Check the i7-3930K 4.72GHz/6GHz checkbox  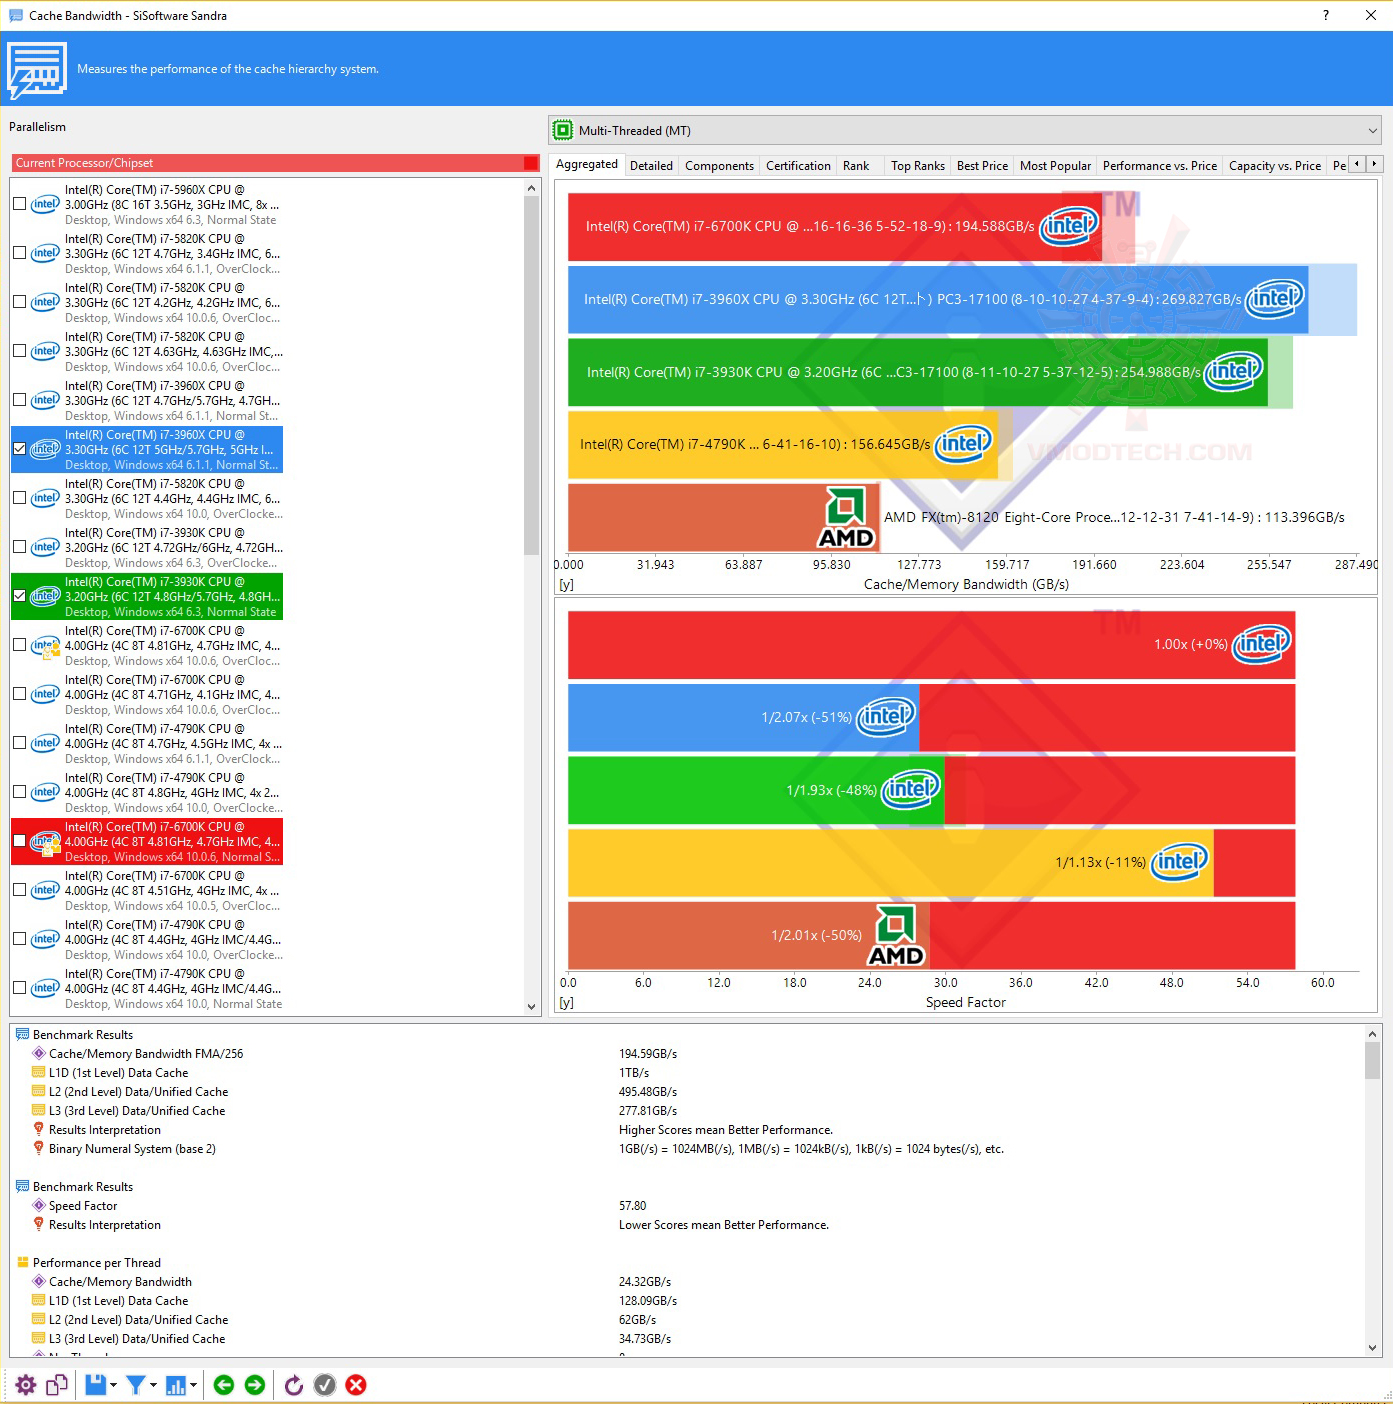tap(19, 547)
